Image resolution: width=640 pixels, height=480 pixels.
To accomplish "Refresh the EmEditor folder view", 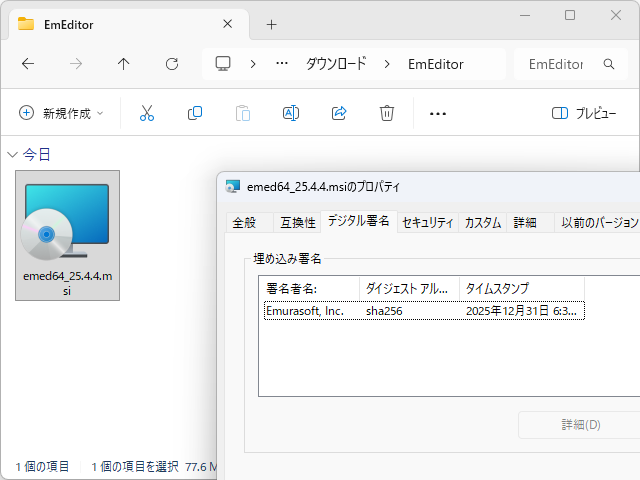I will 172,64.
